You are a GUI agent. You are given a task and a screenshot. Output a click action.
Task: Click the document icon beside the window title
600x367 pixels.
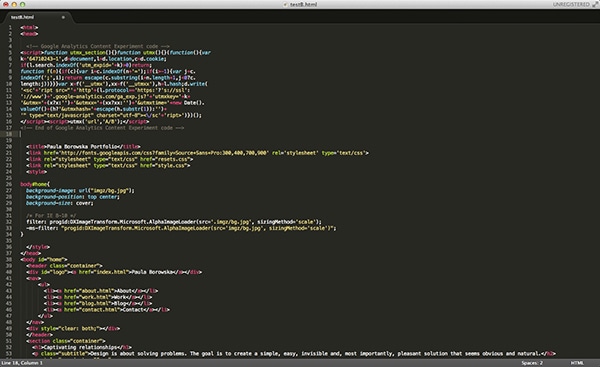285,5
